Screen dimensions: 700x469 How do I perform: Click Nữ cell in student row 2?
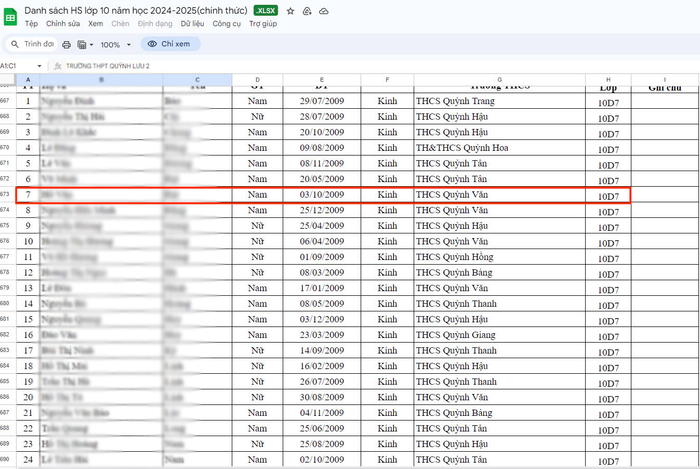(x=258, y=116)
